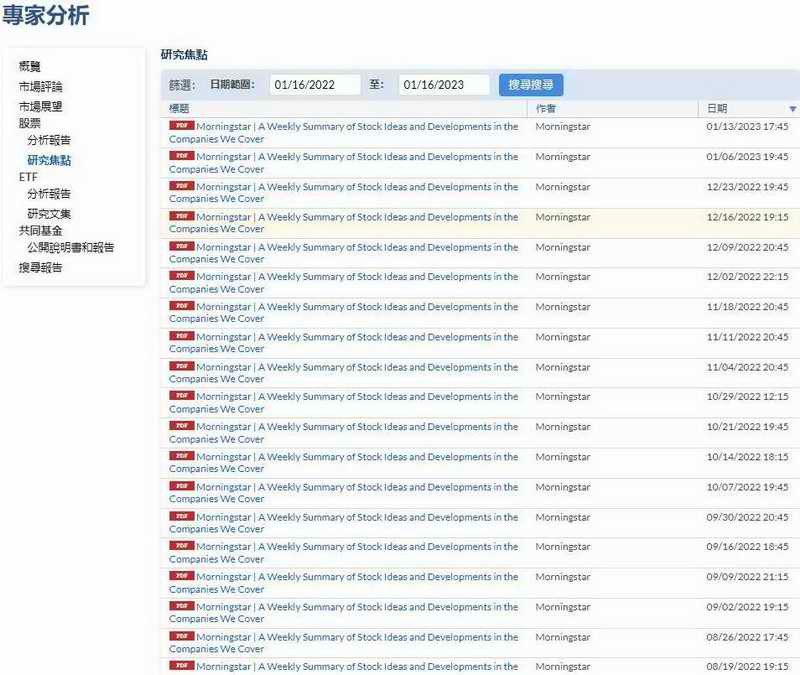Viewport: 800px width, 675px height.
Task: Open the PDF icon for the 01/13/2023 report
Action: (x=182, y=126)
